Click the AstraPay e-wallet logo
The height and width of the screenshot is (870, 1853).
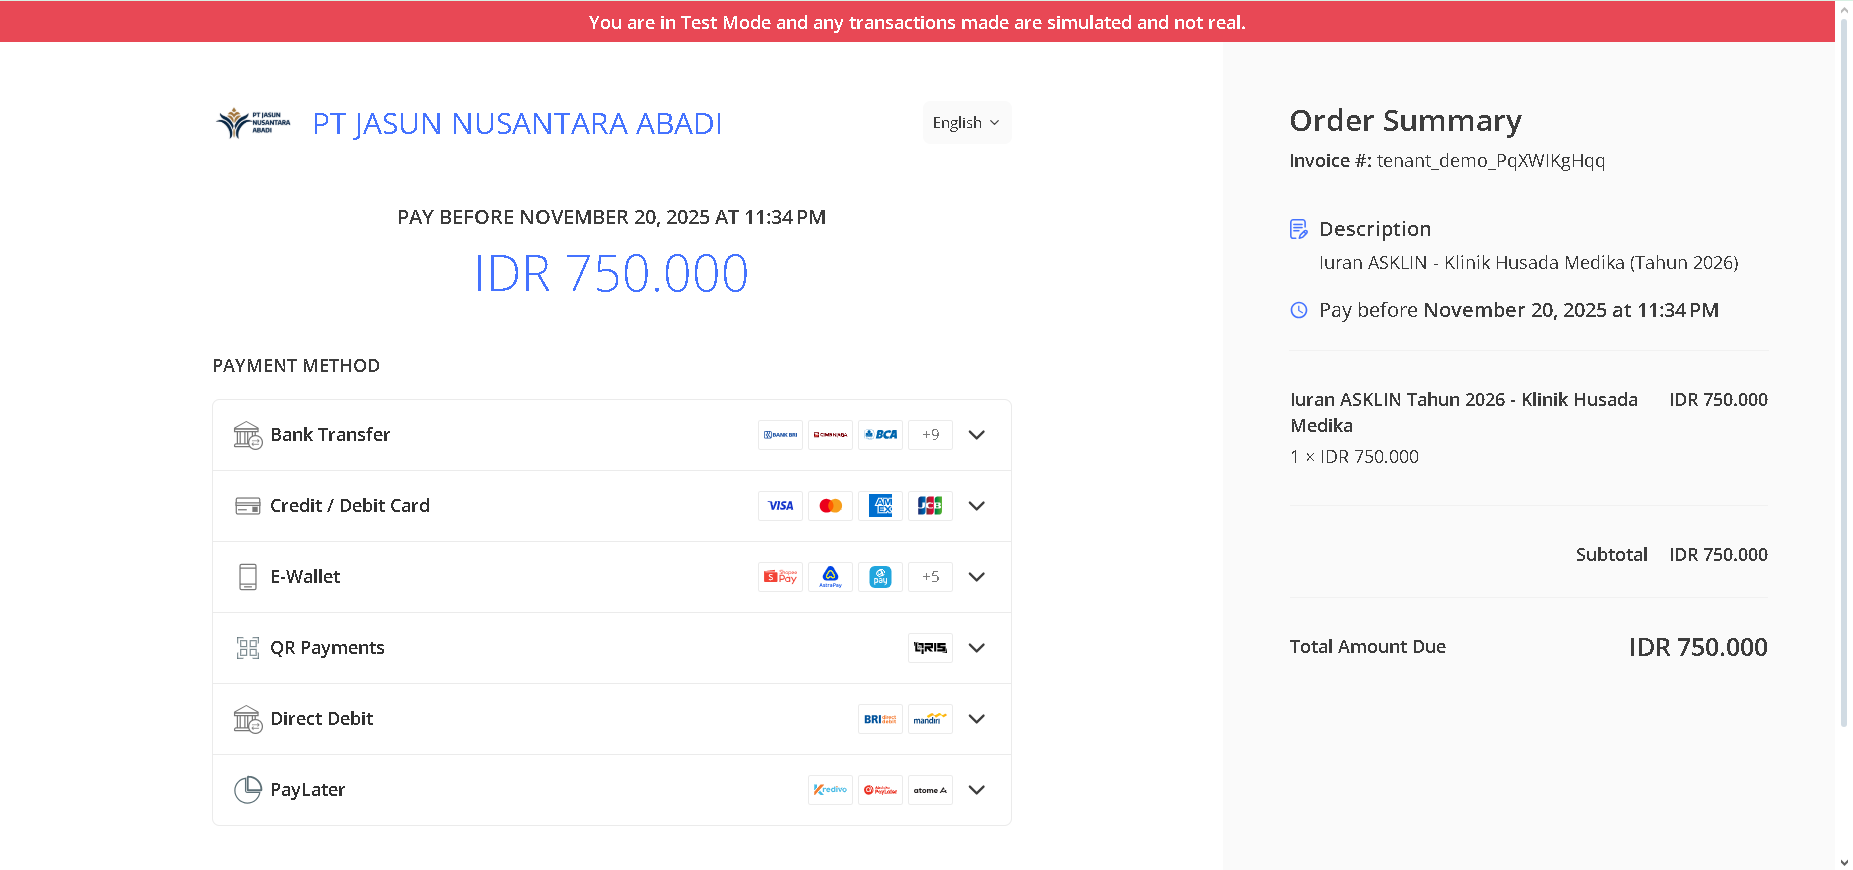coord(830,577)
